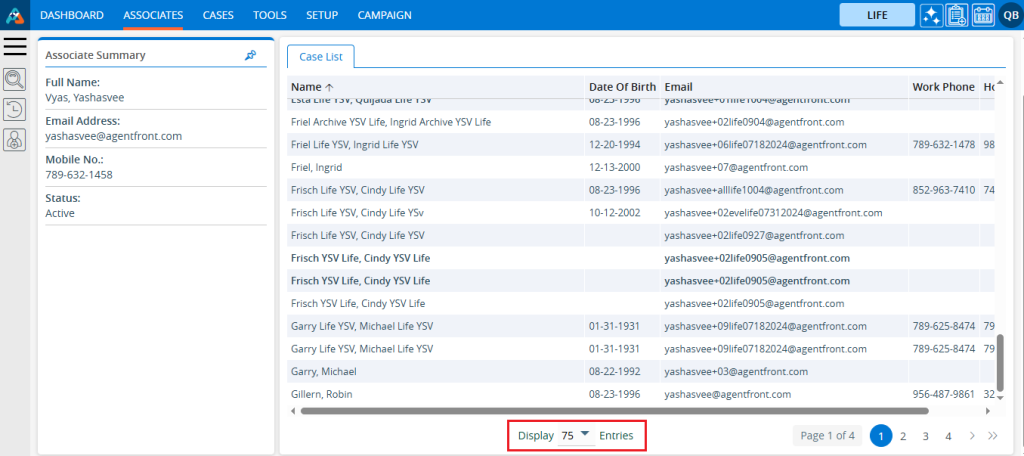Open the history clock icon
The image size is (1024, 456).
15,110
